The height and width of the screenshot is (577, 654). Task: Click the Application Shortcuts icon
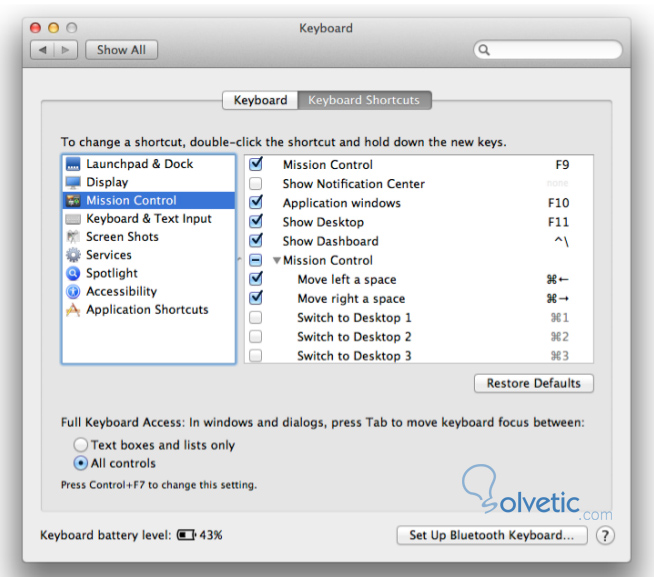click(x=73, y=310)
